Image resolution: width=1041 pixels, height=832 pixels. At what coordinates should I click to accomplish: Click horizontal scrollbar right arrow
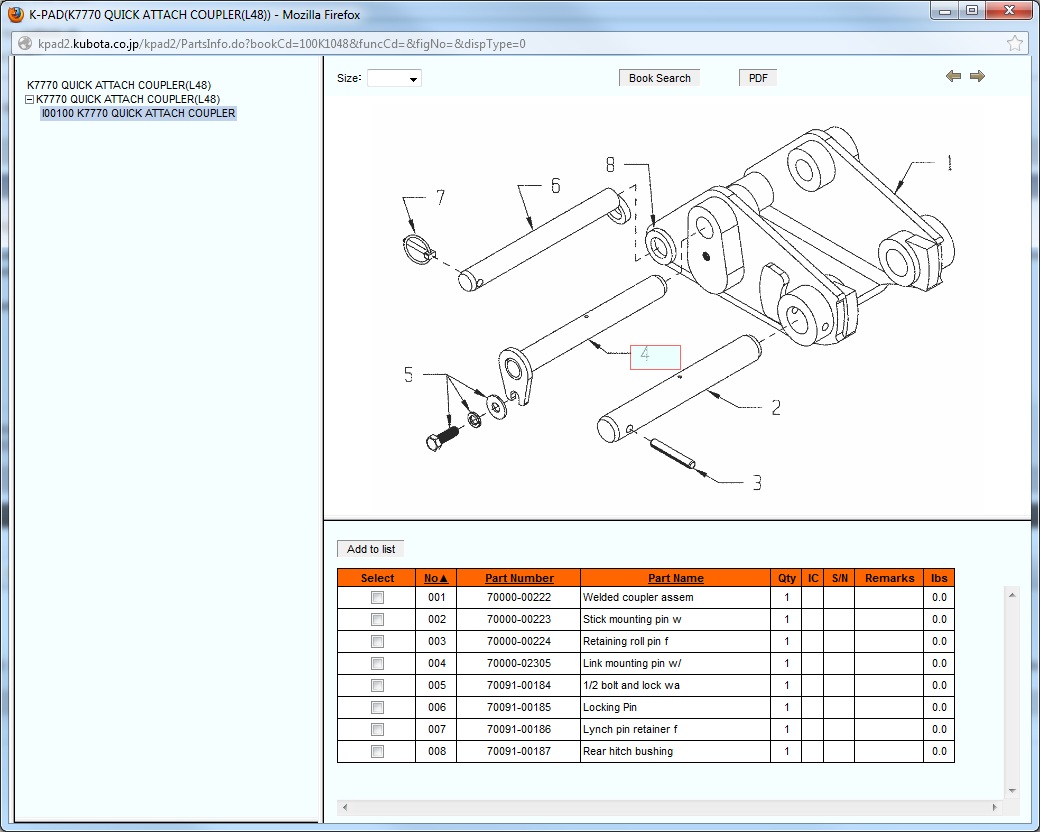tap(995, 807)
